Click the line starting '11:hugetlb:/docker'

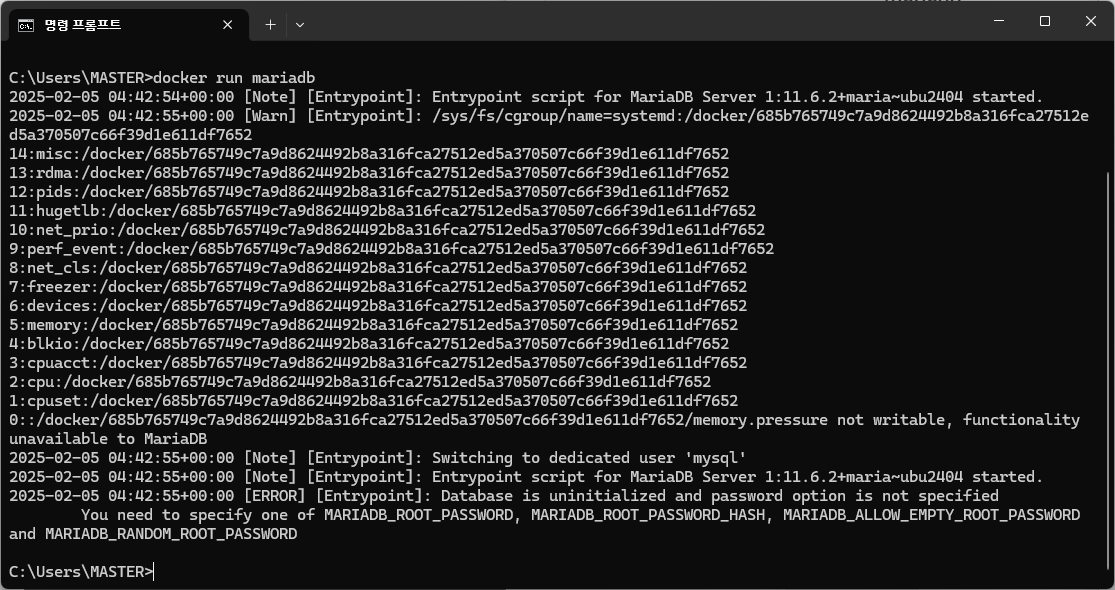(383, 210)
